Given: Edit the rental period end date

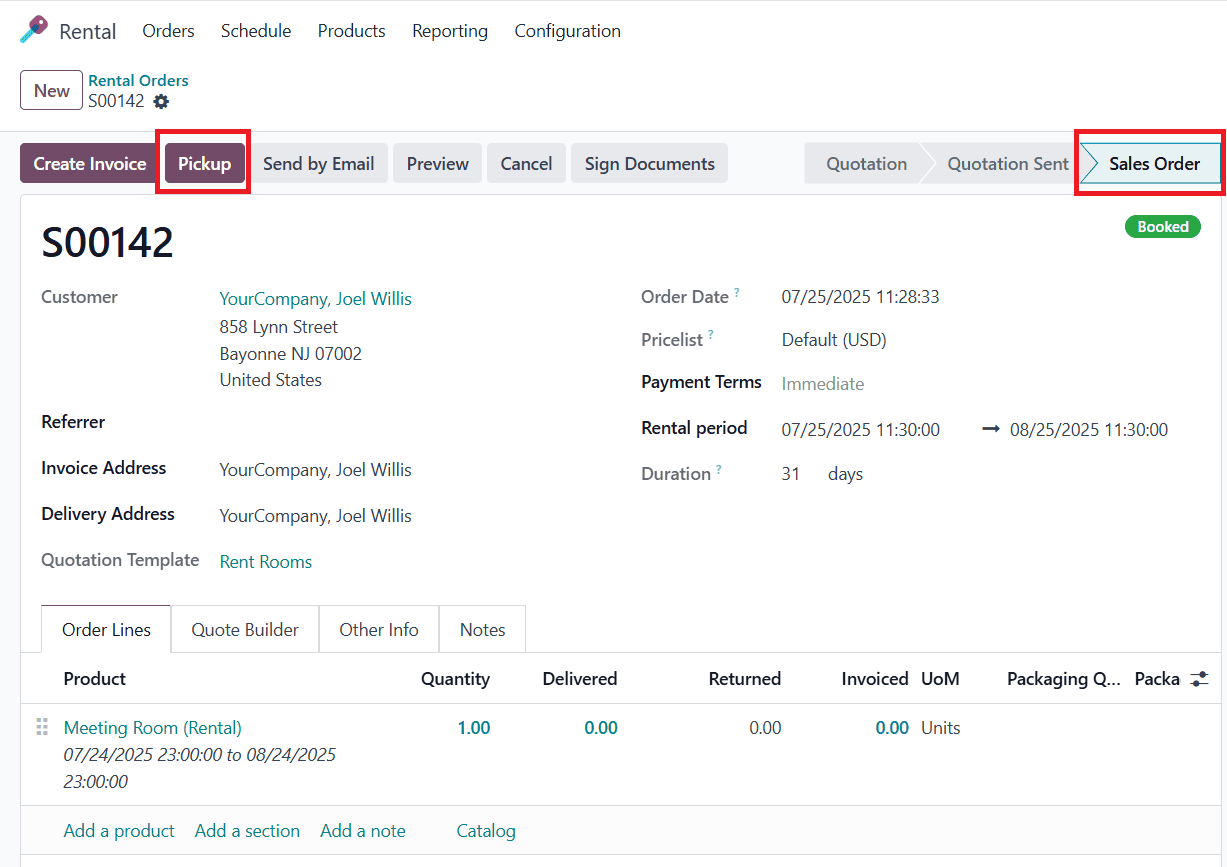Looking at the screenshot, I should pos(1088,430).
